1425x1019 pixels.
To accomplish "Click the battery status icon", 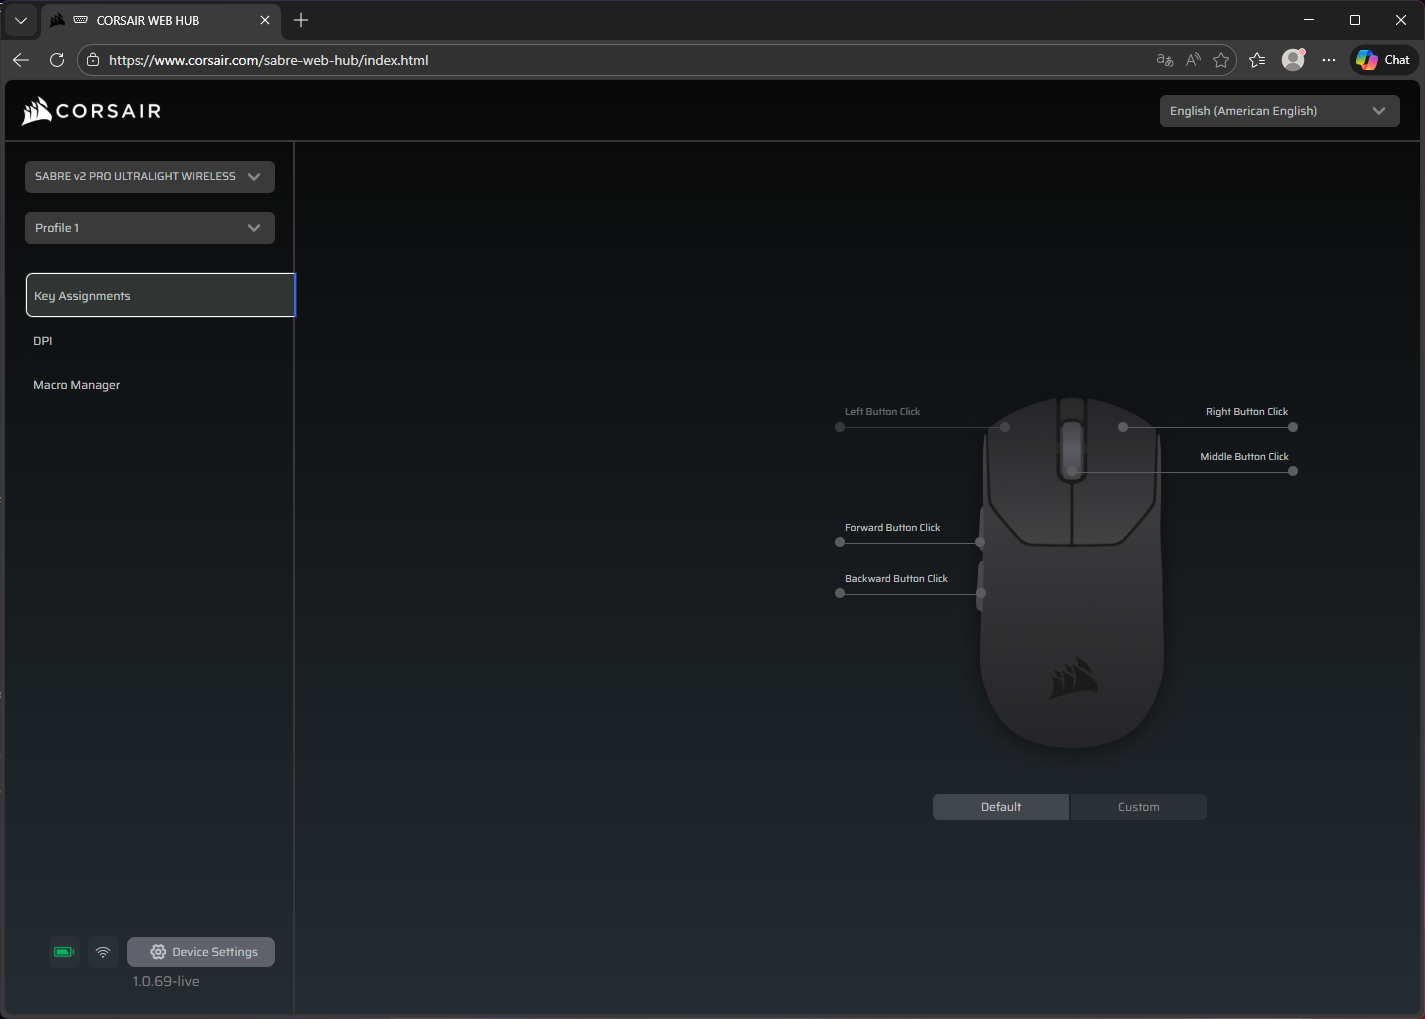I will point(64,952).
